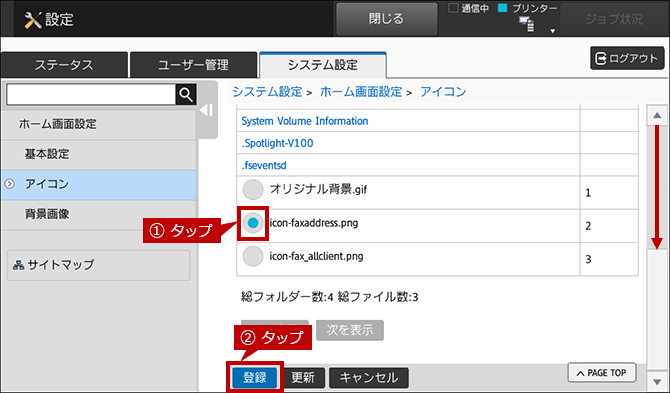Click inside the sidebar search field
Image resolution: width=670 pixels, height=393 pixels.
coord(91,94)
